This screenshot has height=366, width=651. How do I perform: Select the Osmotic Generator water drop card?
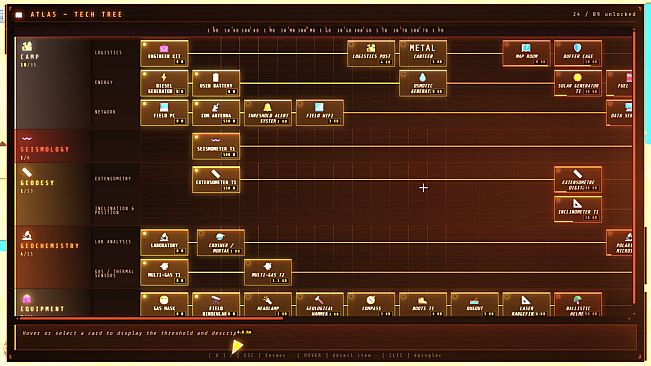click(x=423, y=83)
